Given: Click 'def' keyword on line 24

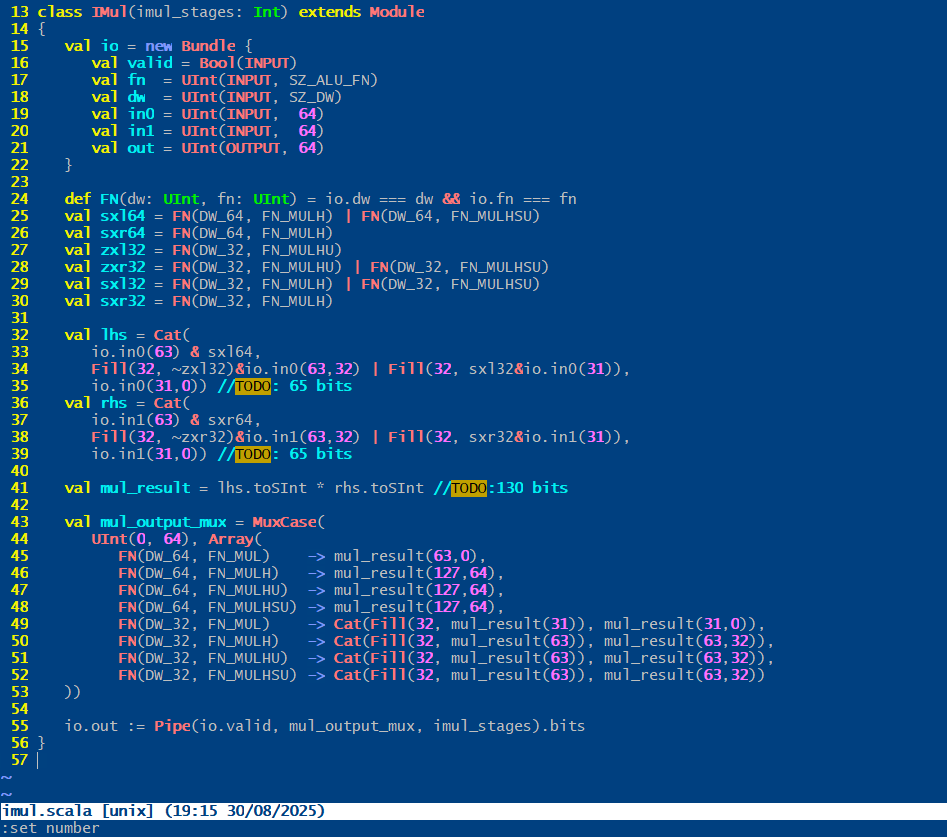Looking at the screenshot, I should pos(78,199).
